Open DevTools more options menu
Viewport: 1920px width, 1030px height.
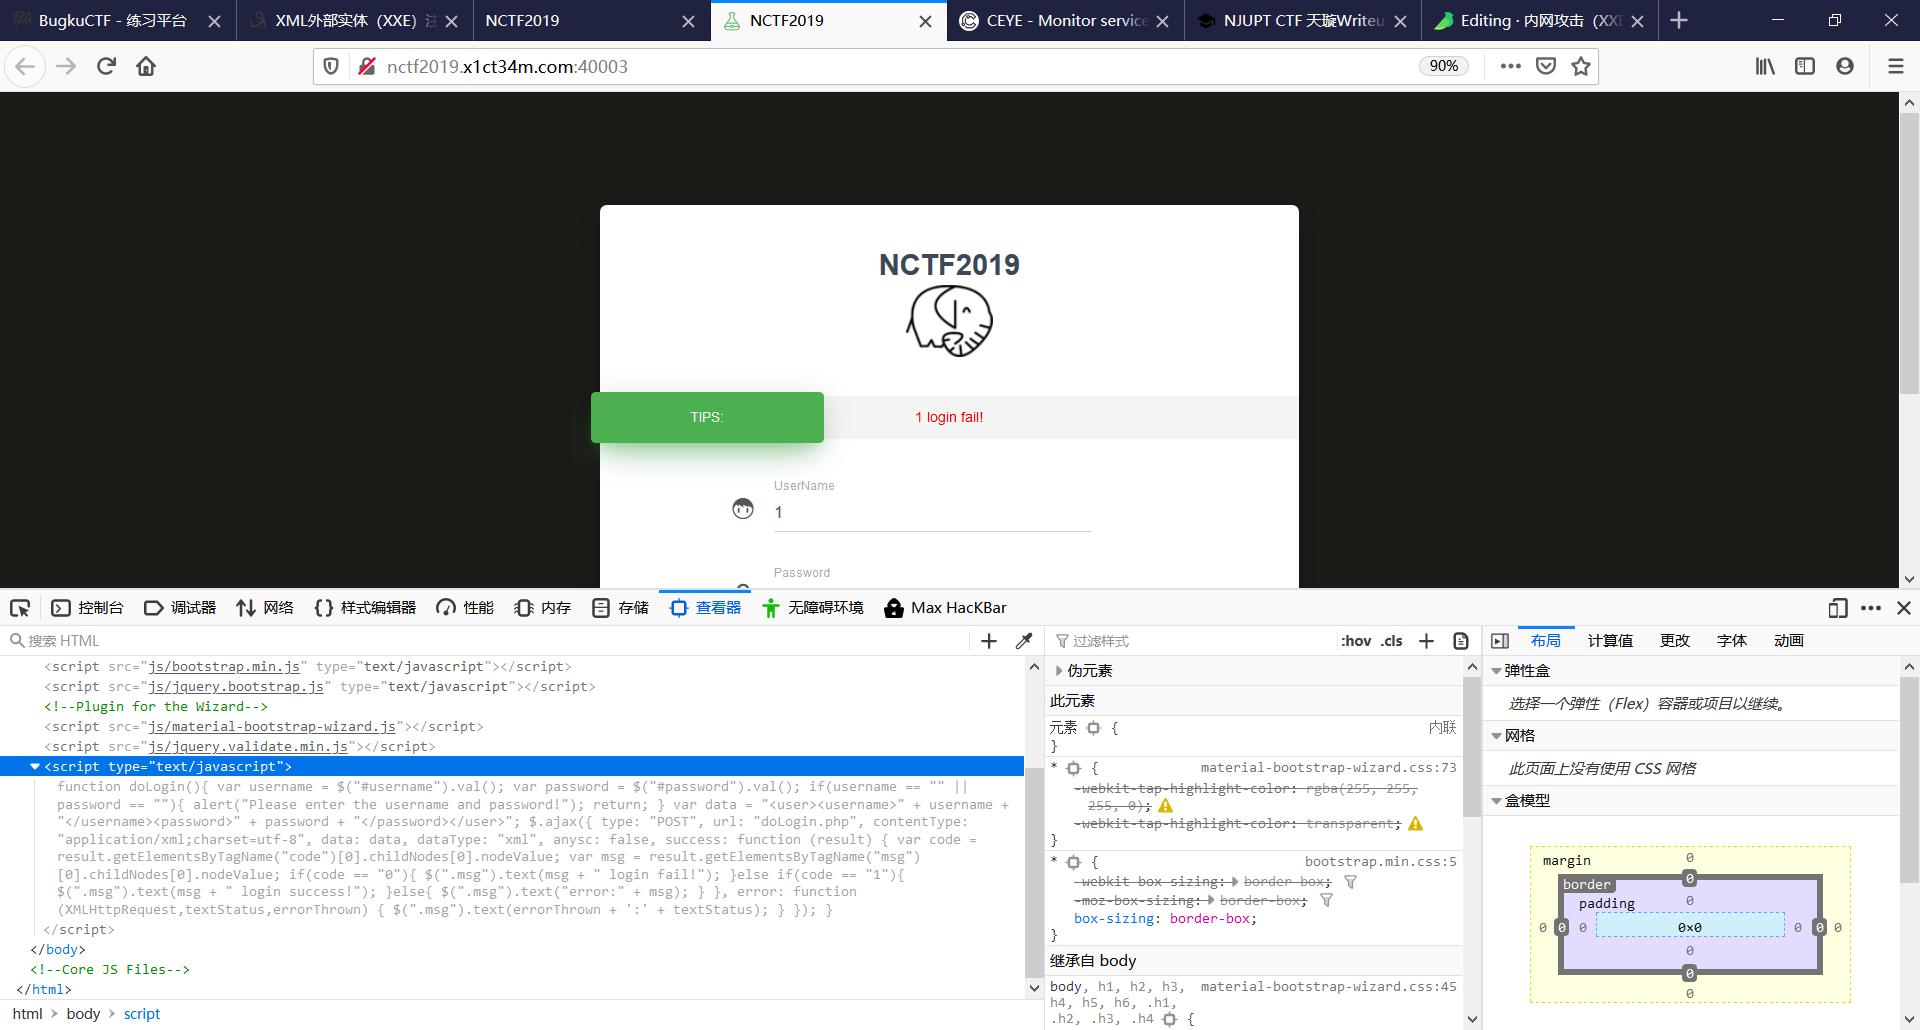click(1871, 608)
